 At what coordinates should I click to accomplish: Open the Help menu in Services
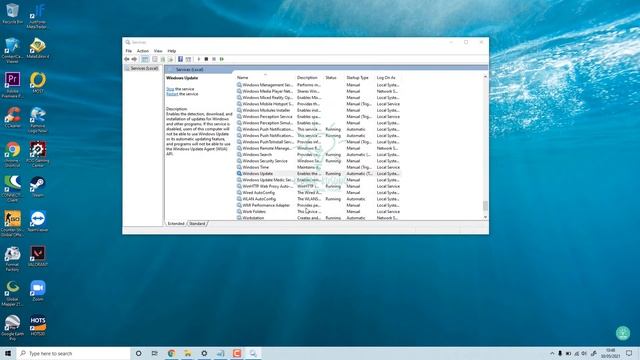pyautogui.click(x=172, y=51)
